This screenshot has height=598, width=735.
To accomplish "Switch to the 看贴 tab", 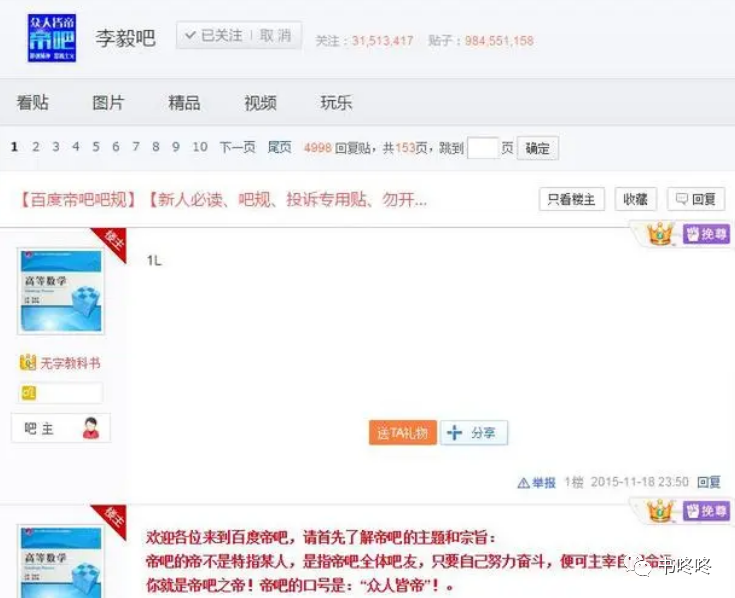I will point(33,103).
